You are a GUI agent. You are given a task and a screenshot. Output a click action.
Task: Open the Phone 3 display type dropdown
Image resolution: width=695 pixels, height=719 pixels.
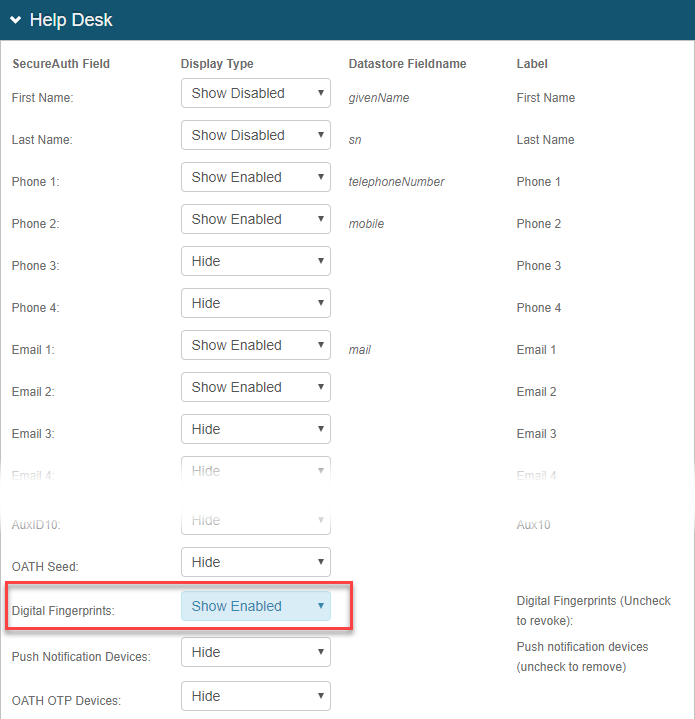tap(255, 262)
